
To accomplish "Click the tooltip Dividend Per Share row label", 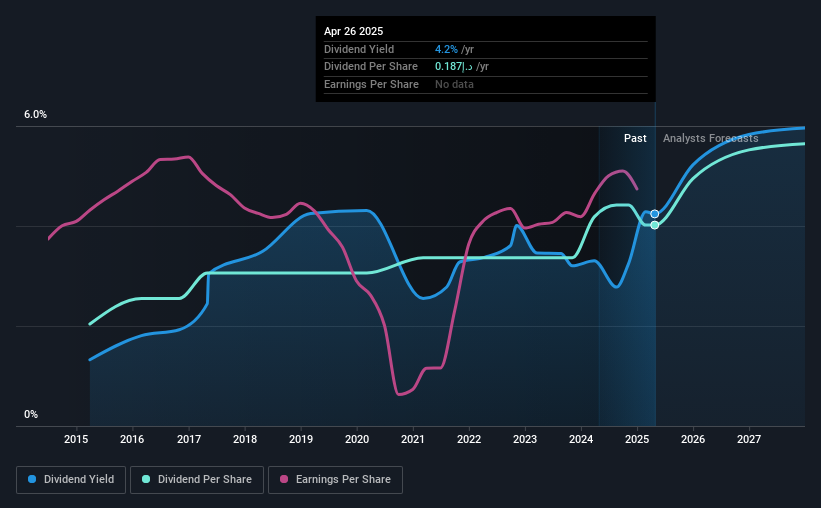I will [371, 67].
